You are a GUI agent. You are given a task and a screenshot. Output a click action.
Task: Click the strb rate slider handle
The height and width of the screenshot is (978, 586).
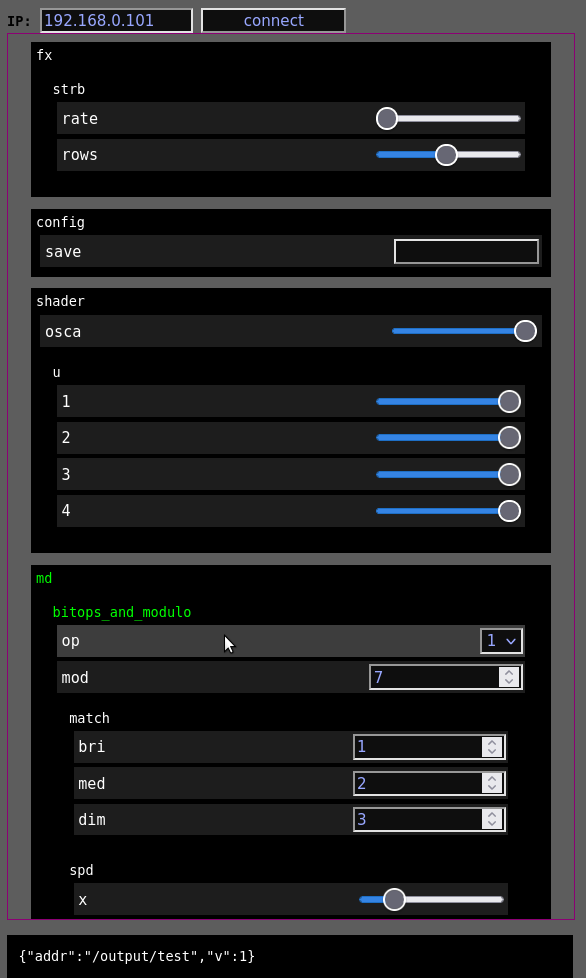tap(387, 119)
